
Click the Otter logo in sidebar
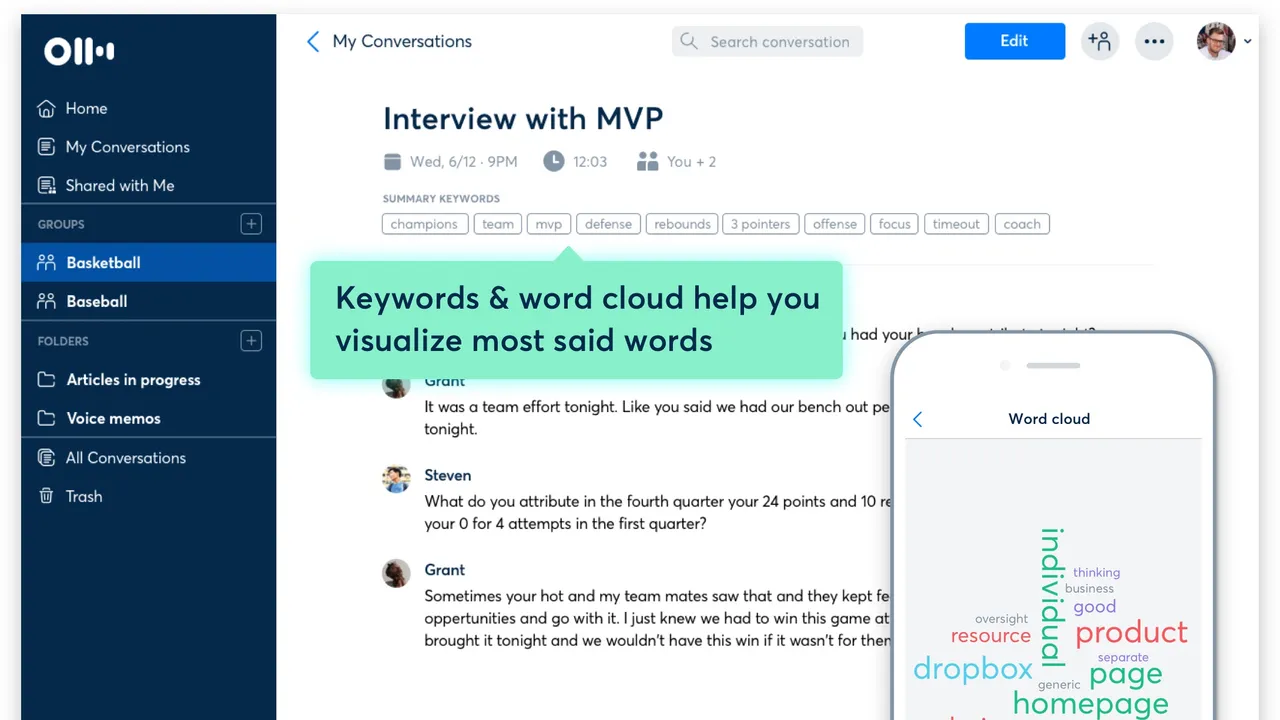tap(79, 51)
